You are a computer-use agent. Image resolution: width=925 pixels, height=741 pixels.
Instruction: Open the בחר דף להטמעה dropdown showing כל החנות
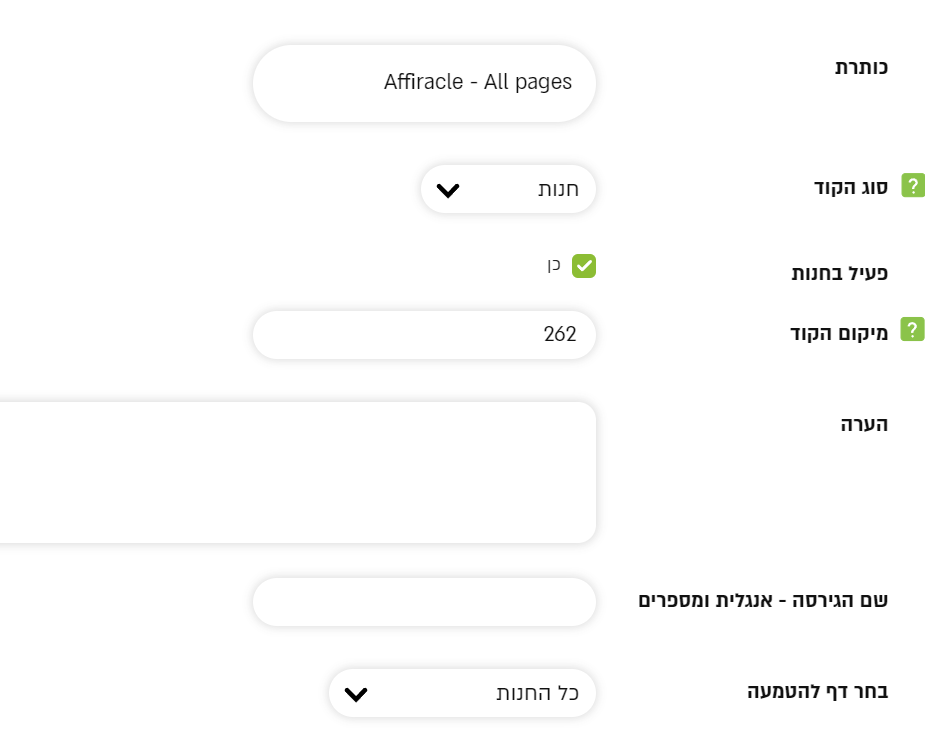coord(462,694)
